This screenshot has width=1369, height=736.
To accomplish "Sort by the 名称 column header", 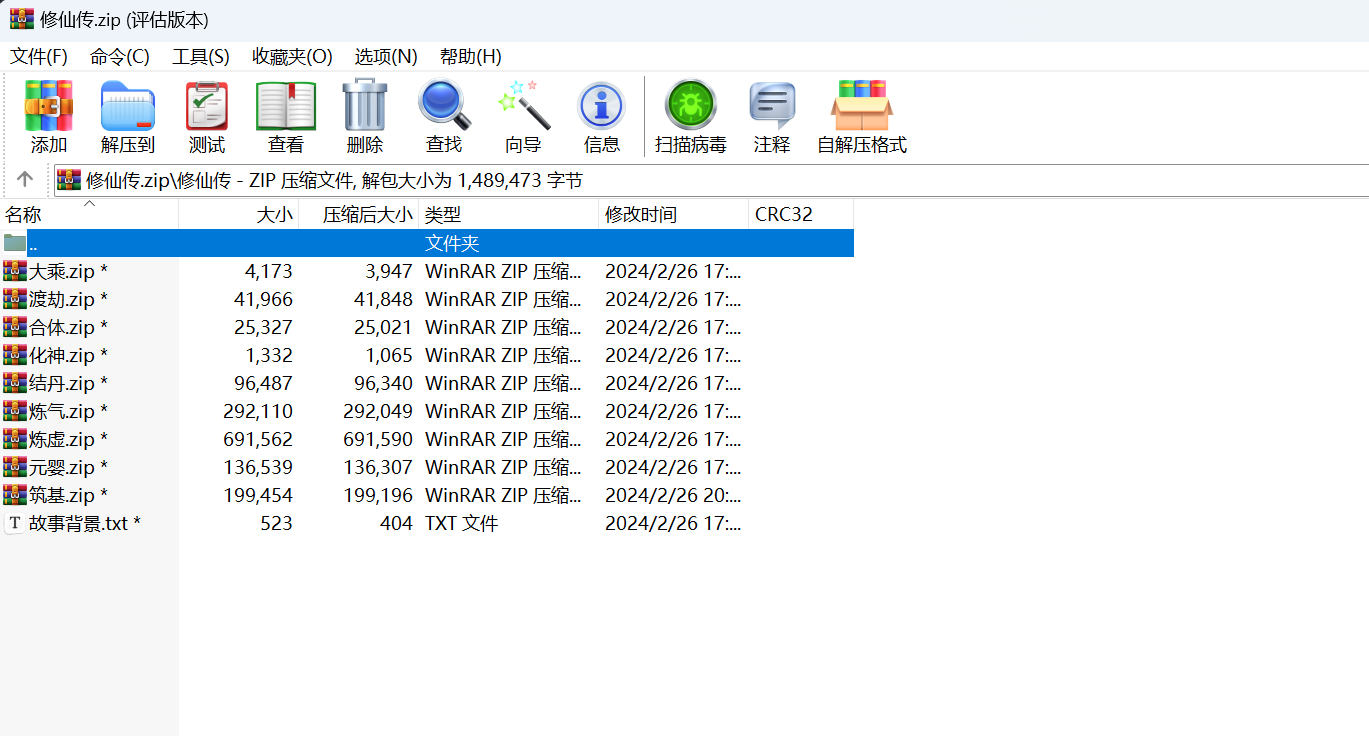I will (x=89, y=214).
